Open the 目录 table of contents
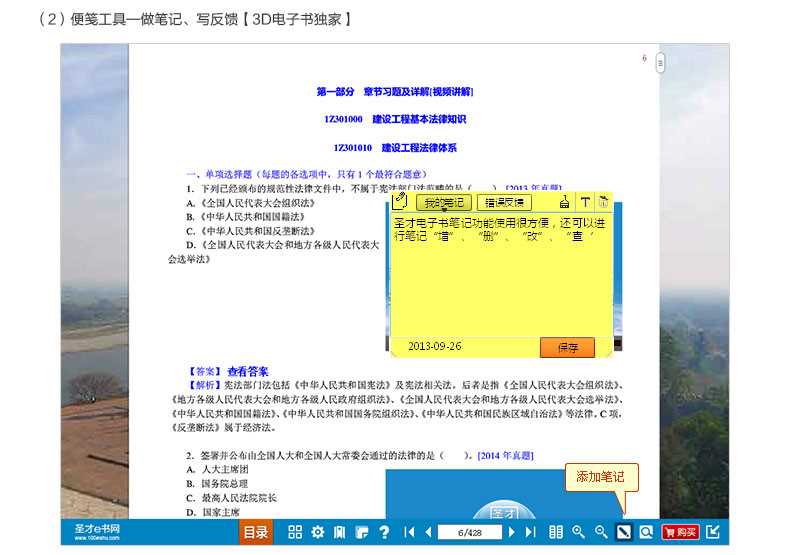 point(256,532)
